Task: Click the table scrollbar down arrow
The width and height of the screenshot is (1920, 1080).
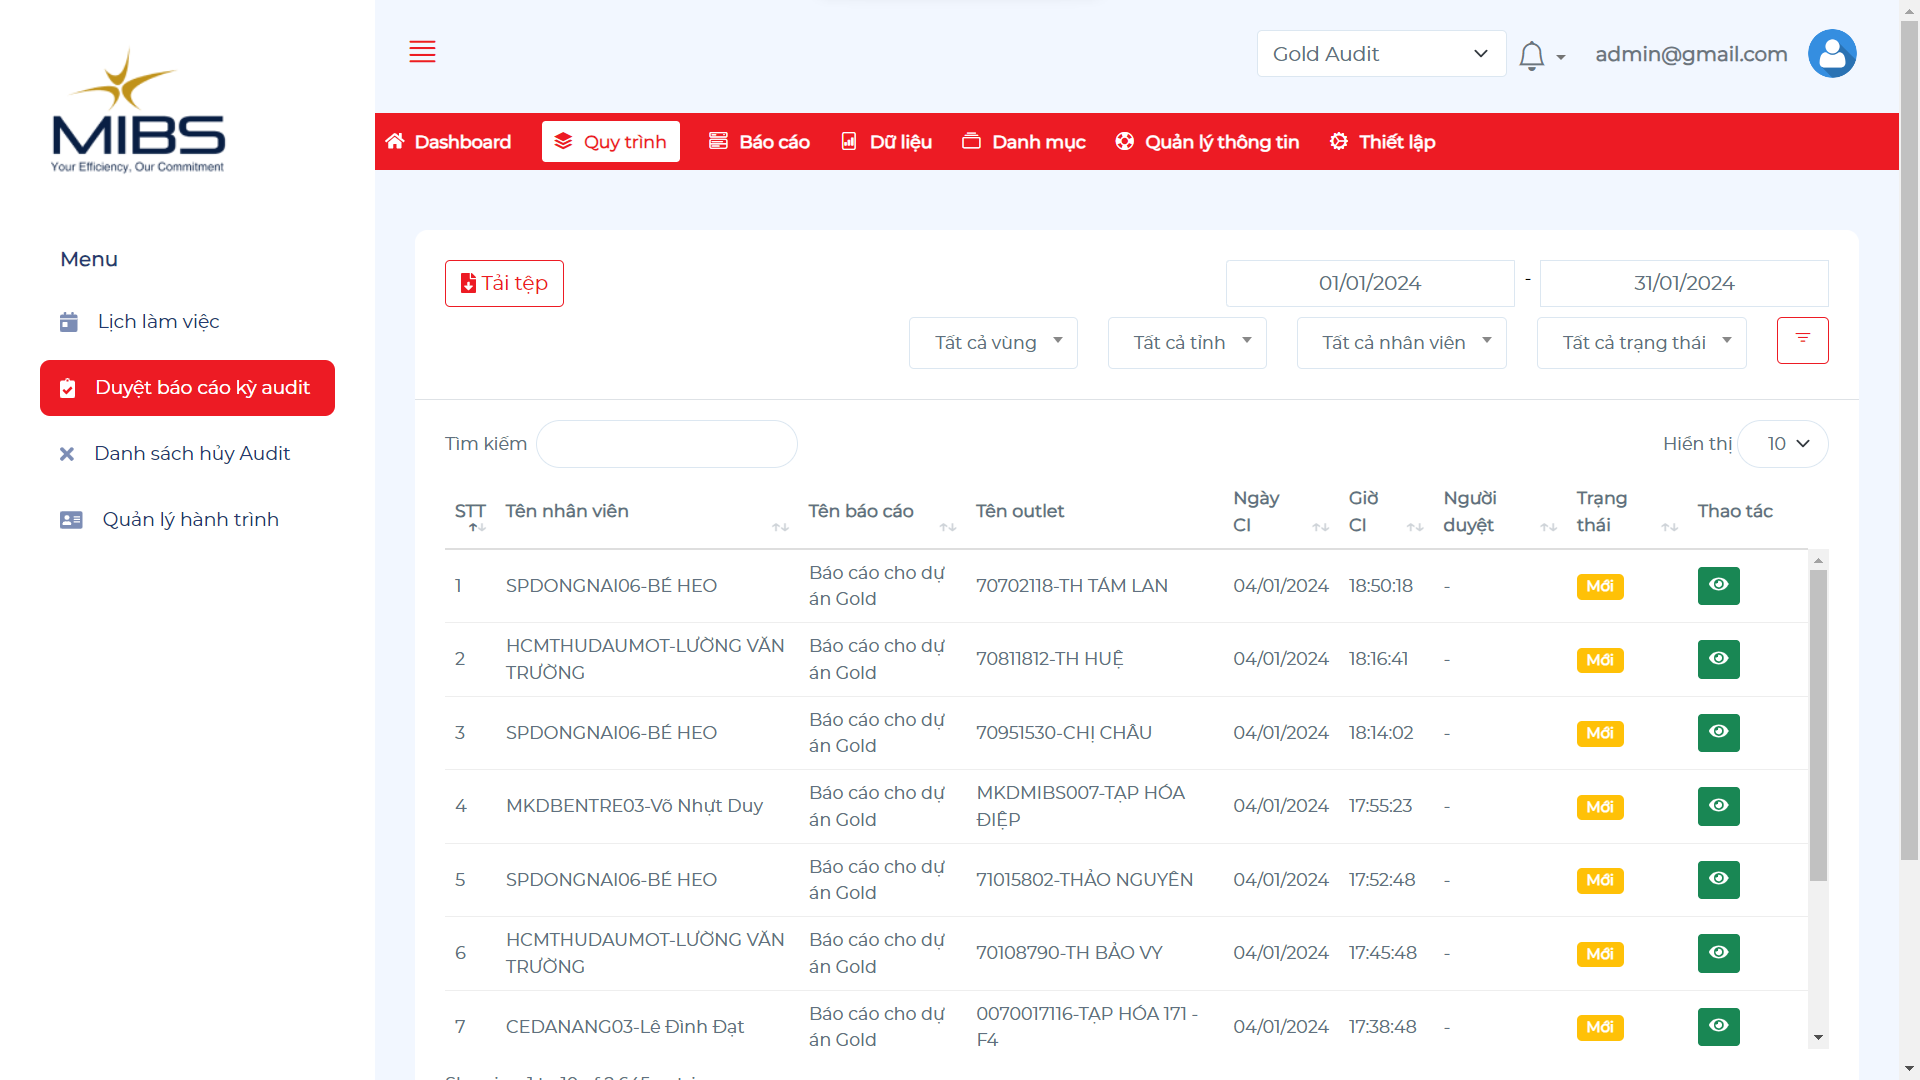Action: (1818, 1038)
